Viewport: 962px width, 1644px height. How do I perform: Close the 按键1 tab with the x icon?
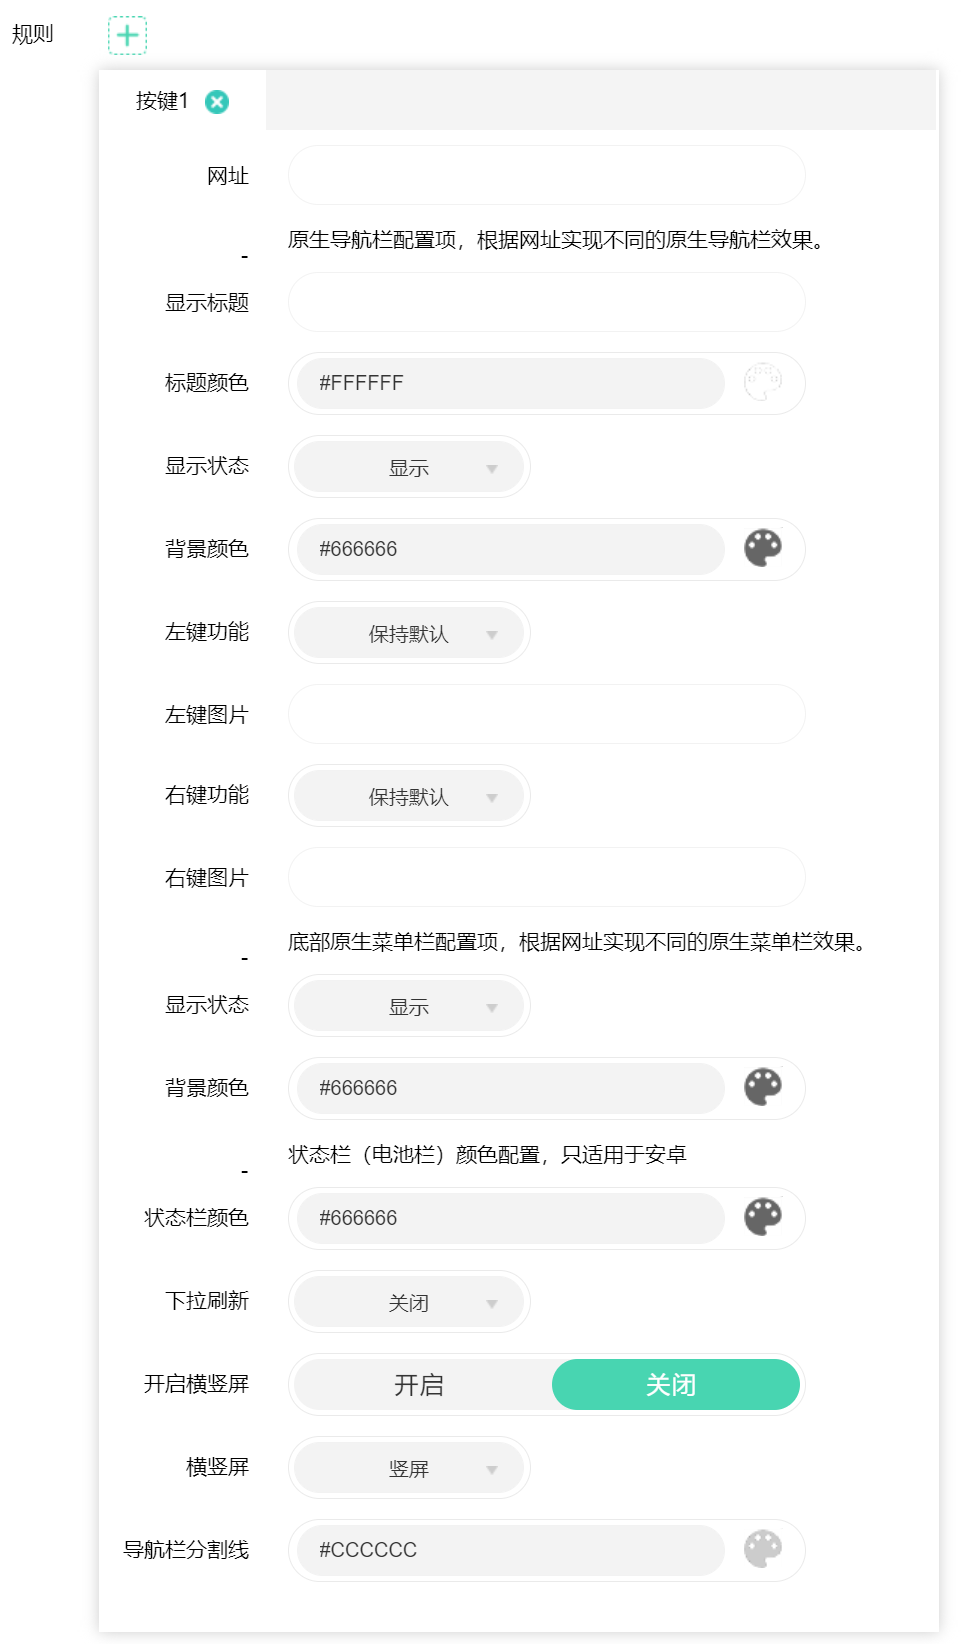tap(217, 102)
